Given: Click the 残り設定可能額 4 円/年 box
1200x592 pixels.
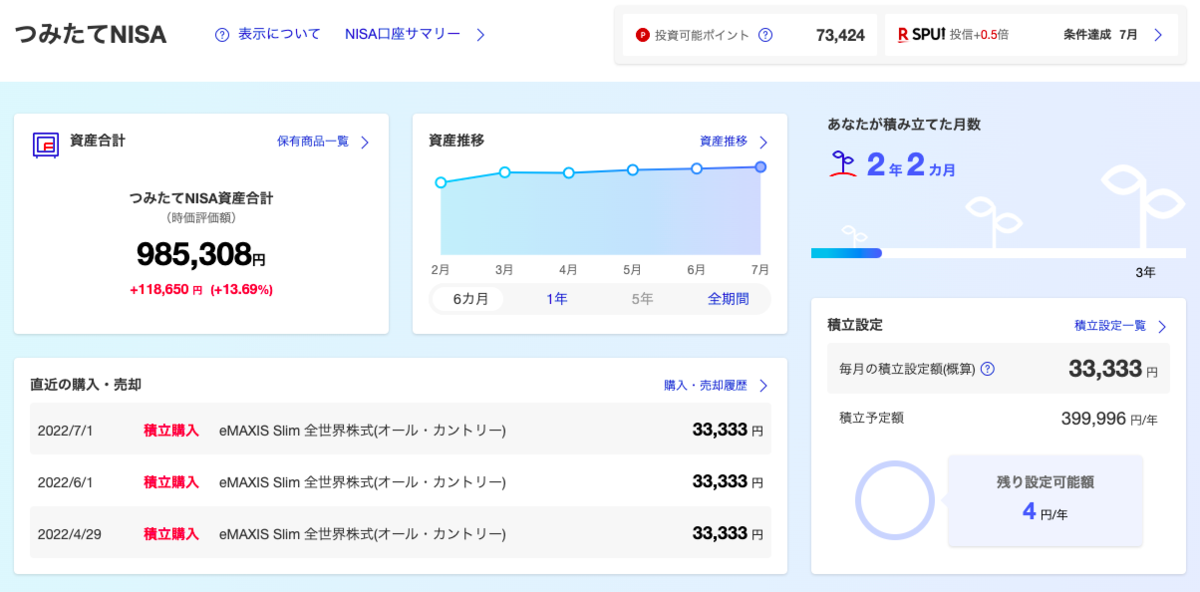Looking at the screenshot, I should click(1045, 501).
